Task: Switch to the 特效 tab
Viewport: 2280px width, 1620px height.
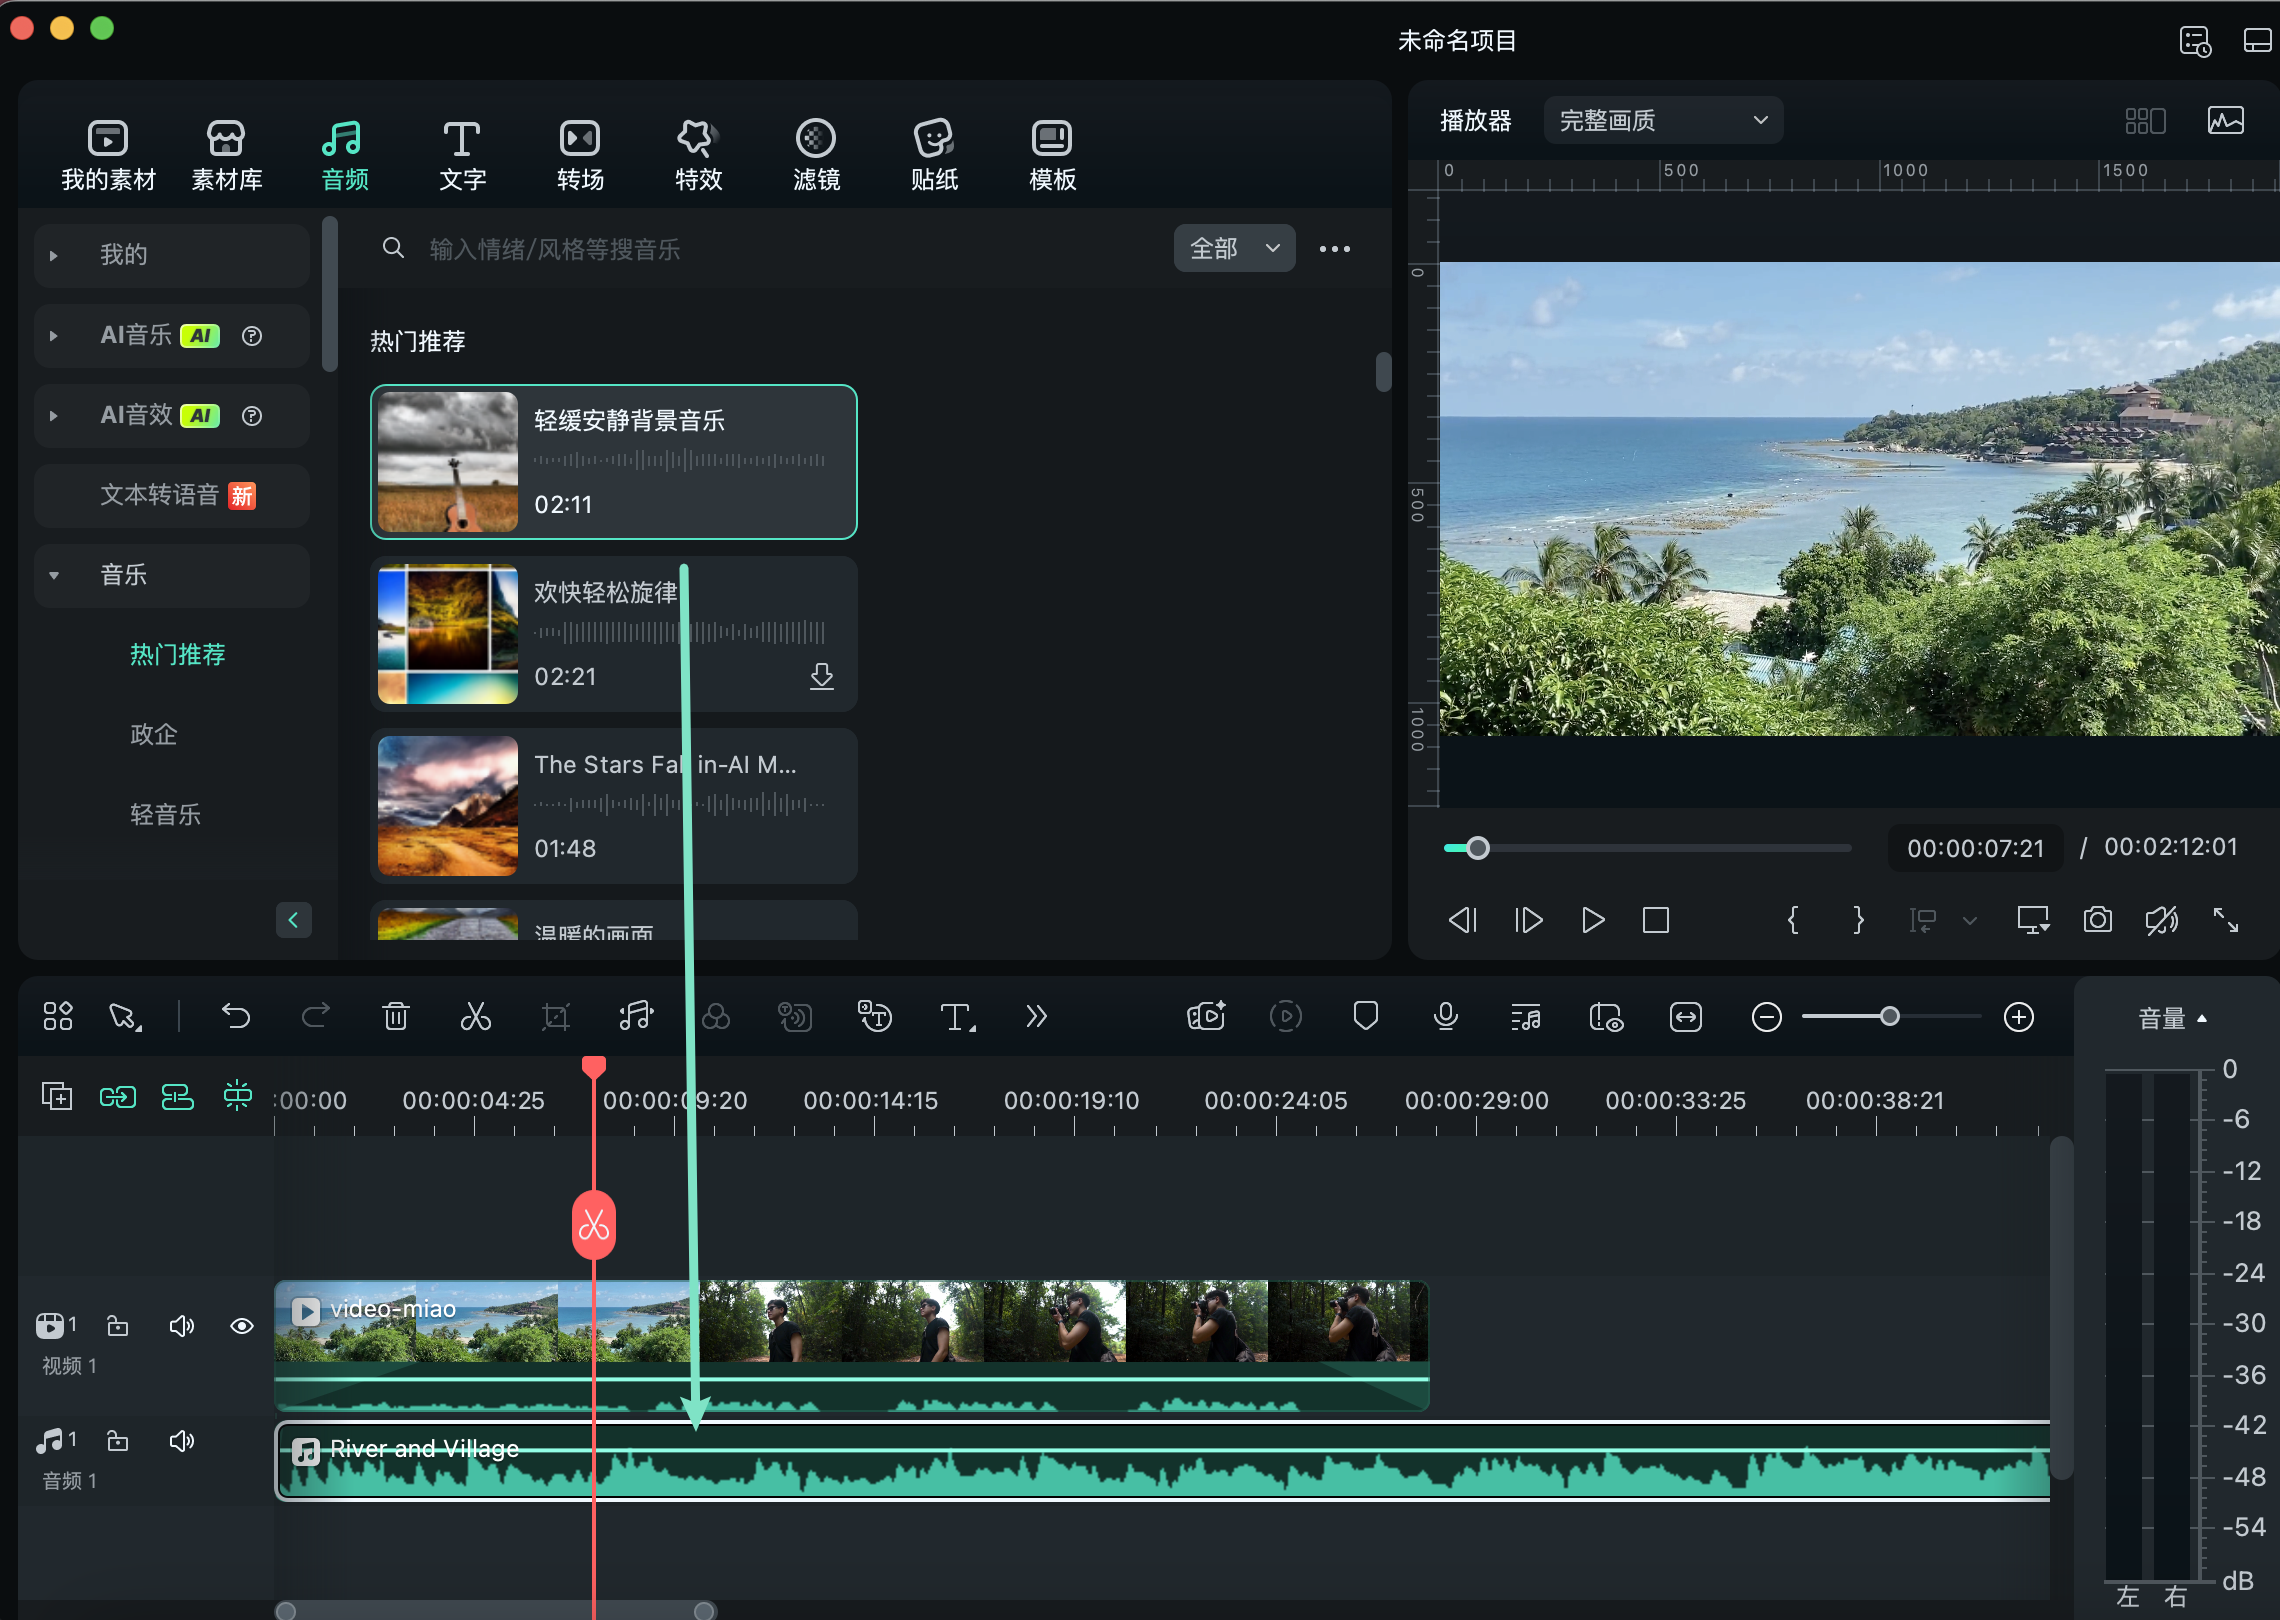Action: [698, 156]
